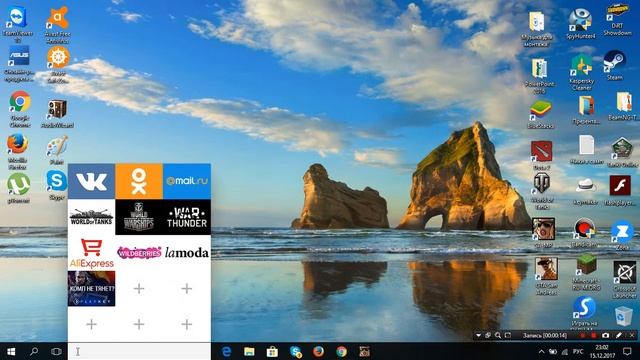The height and width of the screenshot is (360, 640).
Task: Open the orange sun wheel desktop shortcut
Action: [58, 64]
